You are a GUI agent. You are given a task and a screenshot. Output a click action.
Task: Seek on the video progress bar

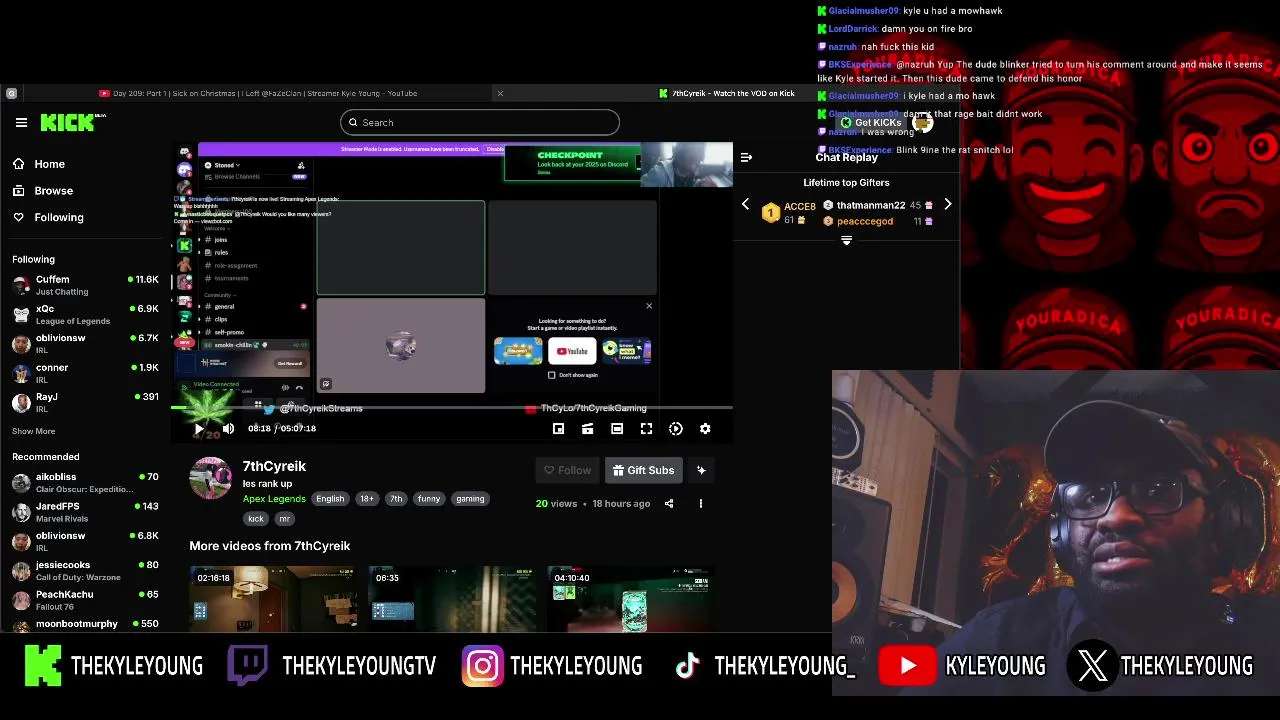pos(454,408)
